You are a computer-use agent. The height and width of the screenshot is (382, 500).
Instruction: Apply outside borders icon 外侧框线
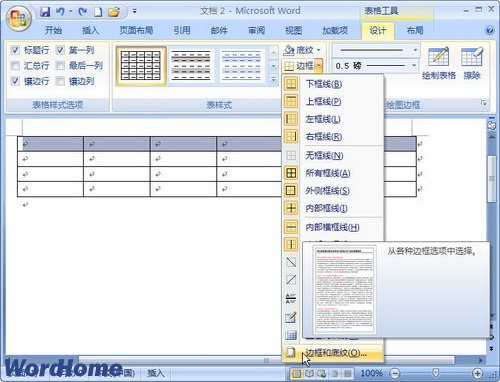point(291,190)
